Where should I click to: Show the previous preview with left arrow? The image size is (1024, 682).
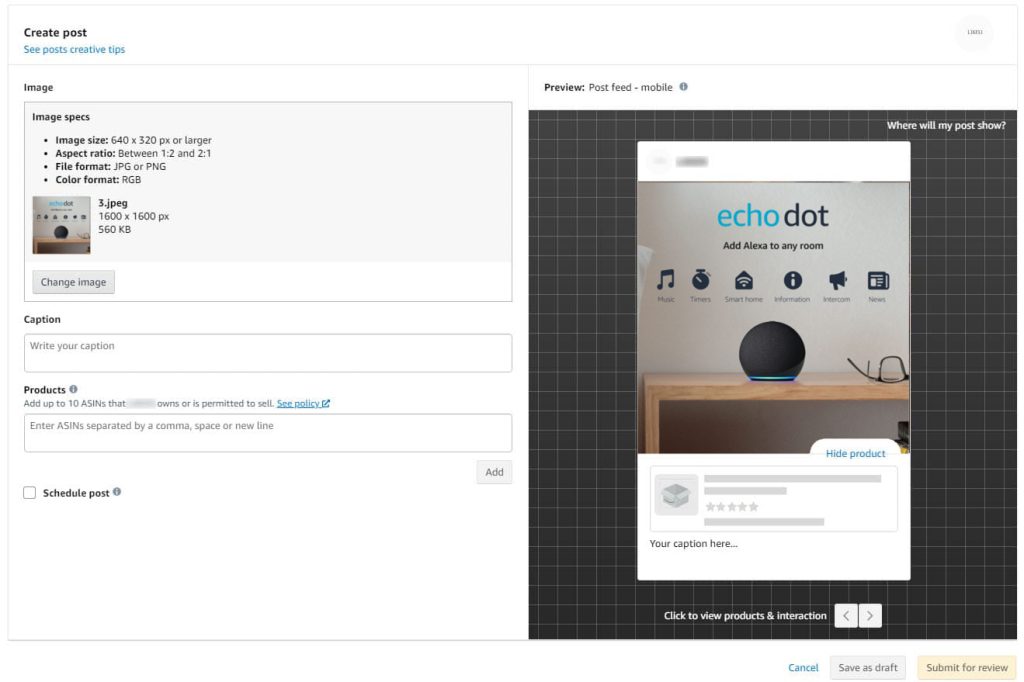(846, 615)
